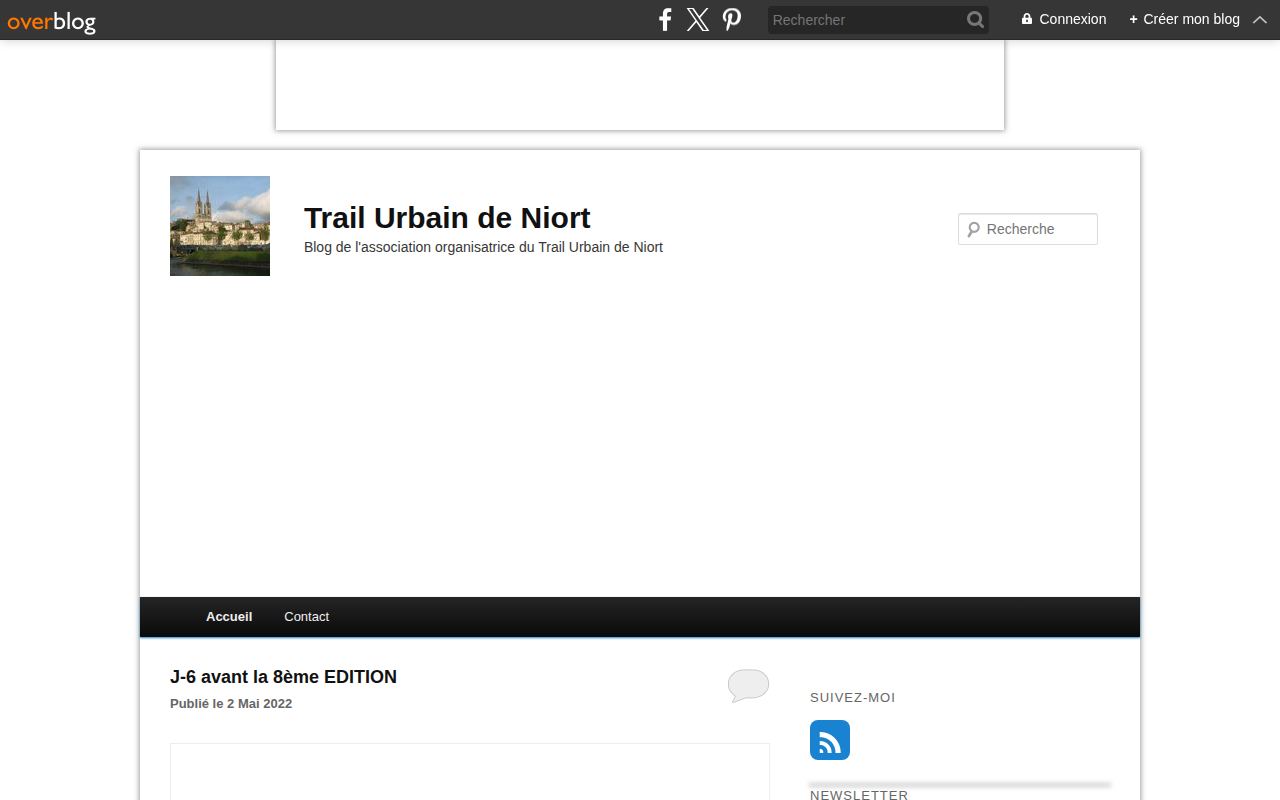Click the magnifier icon in Rechercher bar
The image size is (1280, 800).
pyautogui.click(x=975, y=20)
